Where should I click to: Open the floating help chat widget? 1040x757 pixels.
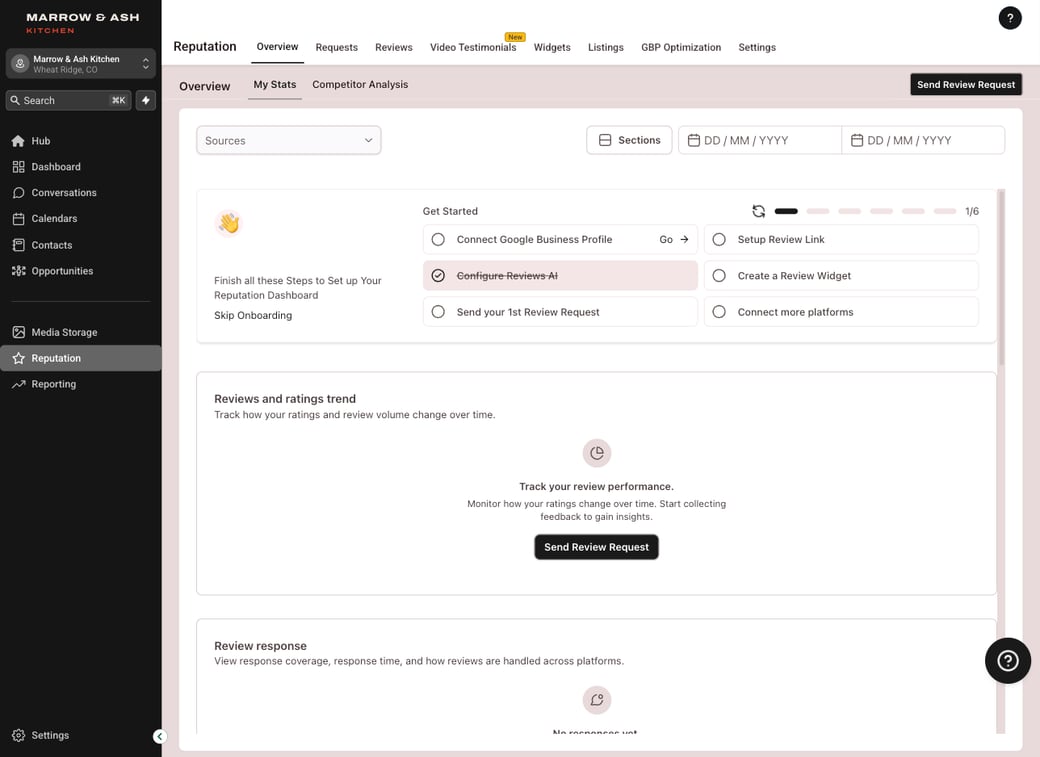point(1008,660)
